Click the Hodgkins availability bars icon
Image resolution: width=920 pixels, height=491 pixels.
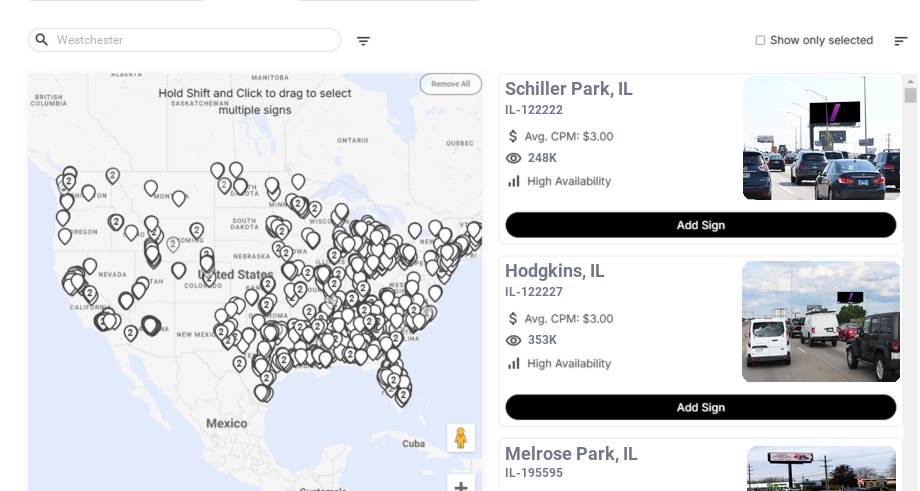[x=514, y=363]
